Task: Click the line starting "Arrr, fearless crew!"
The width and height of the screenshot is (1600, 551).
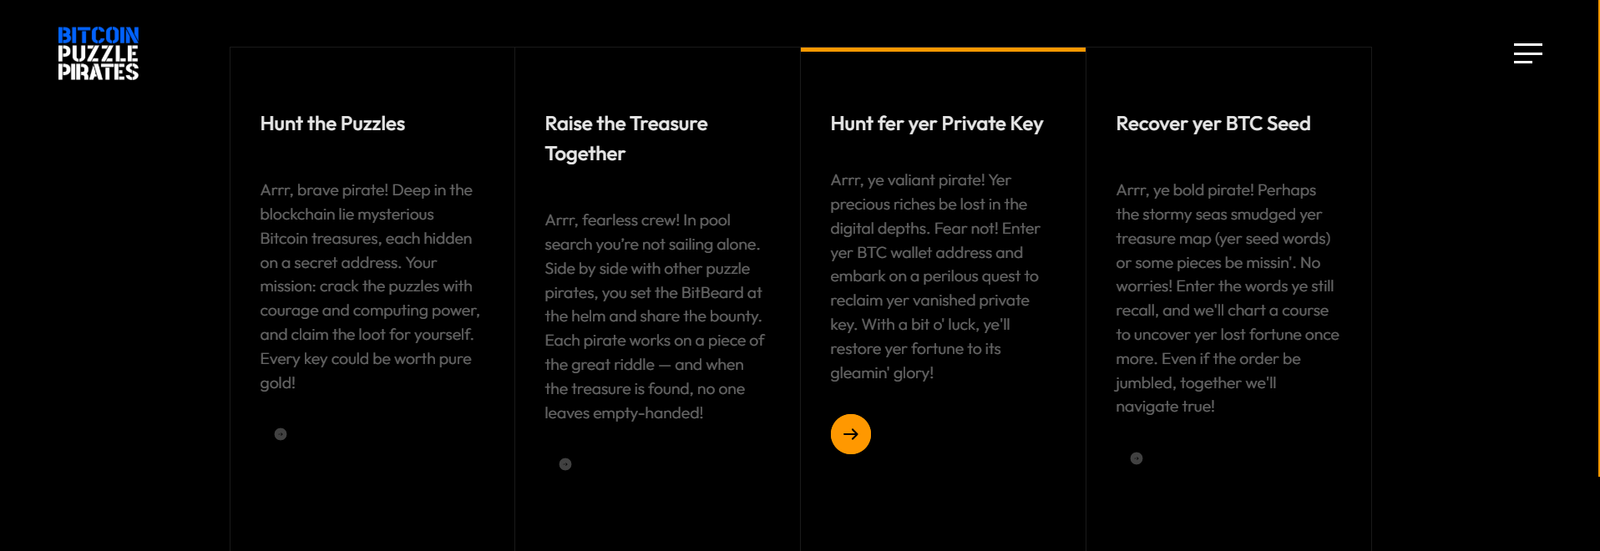Action: (x=637, y=220)
